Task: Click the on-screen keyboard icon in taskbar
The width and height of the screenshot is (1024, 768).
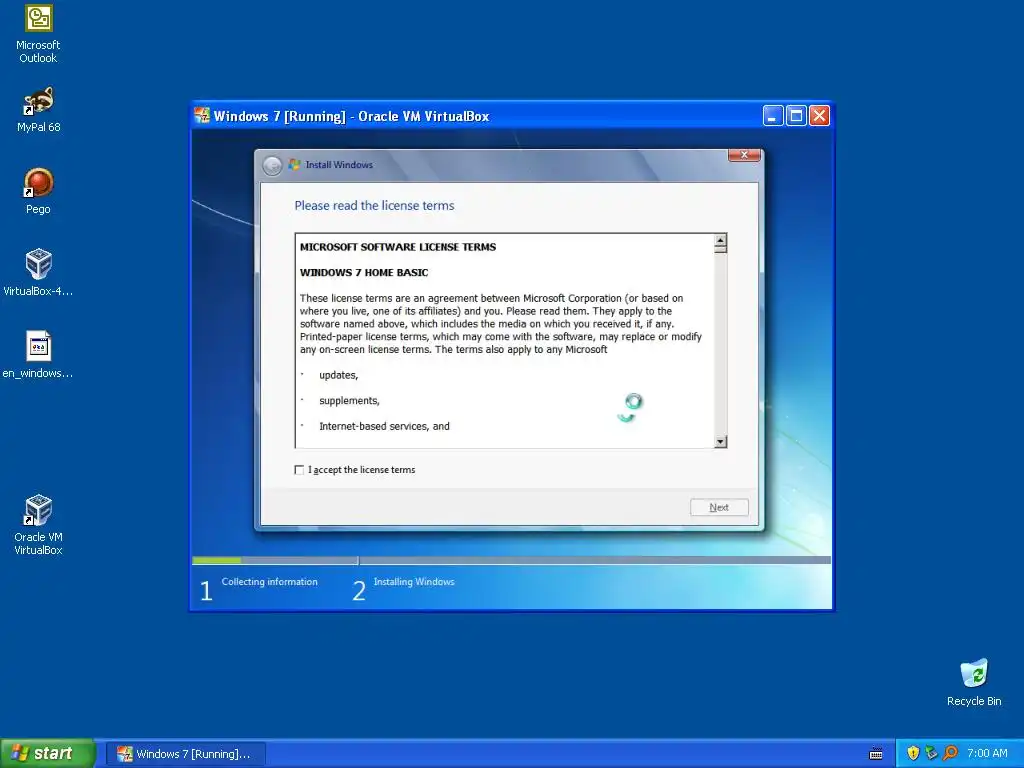Action: tap(876, 754)
